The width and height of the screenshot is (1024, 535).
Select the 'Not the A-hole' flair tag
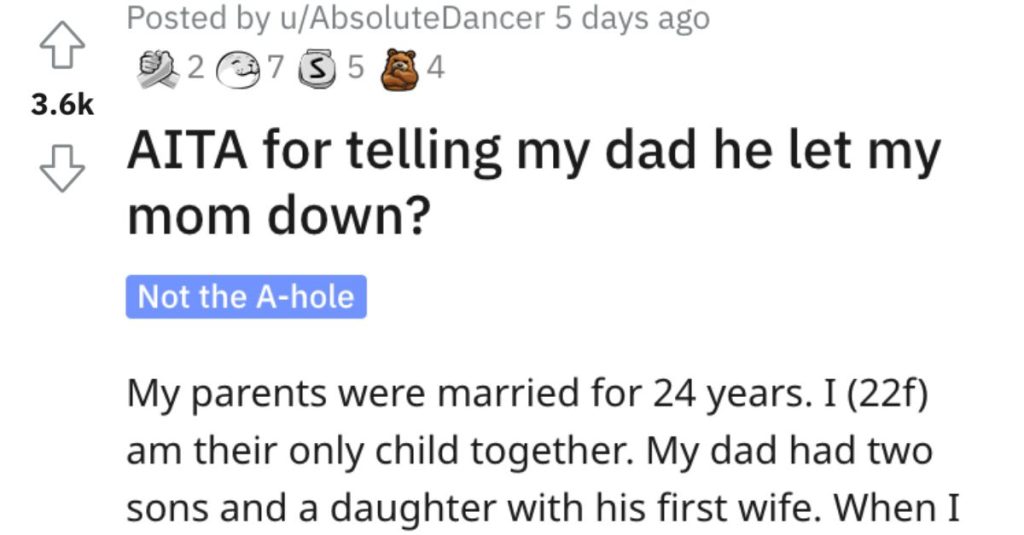[x=246, y=297]
